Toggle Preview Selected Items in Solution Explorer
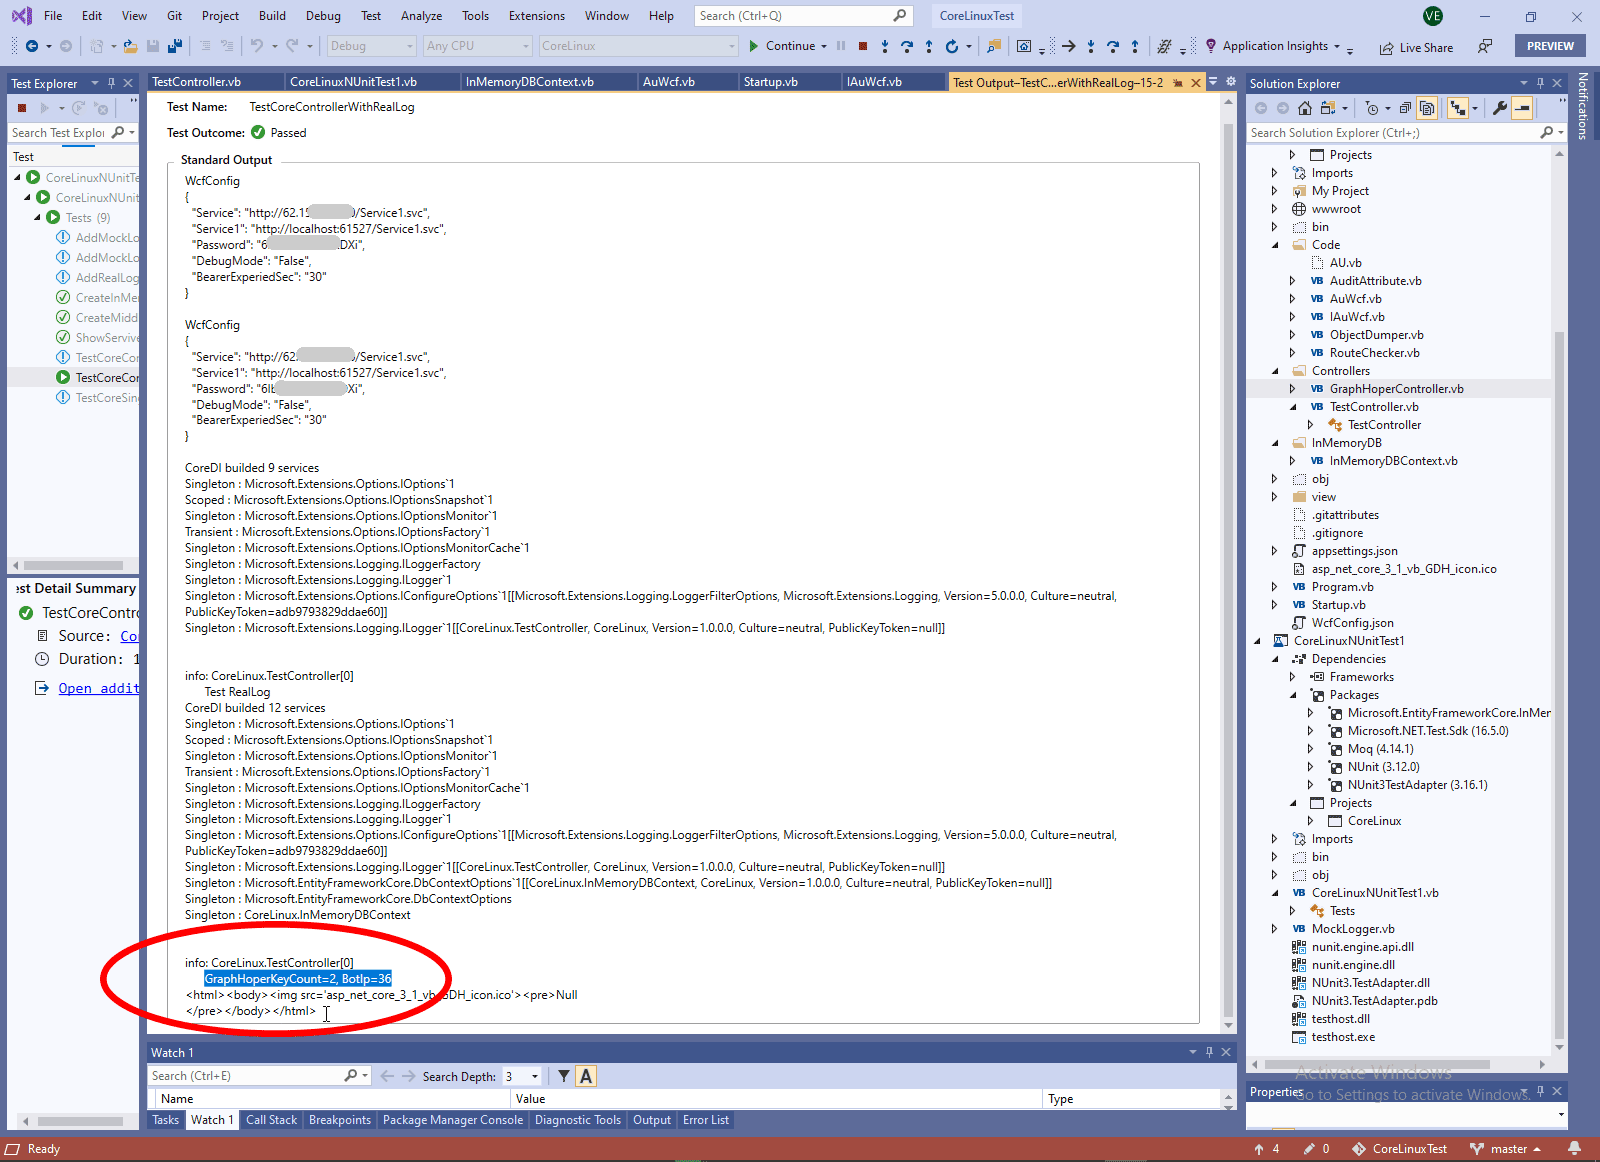The image size is (1600, 1162). pyautogui.click(x=1522, y=108)
